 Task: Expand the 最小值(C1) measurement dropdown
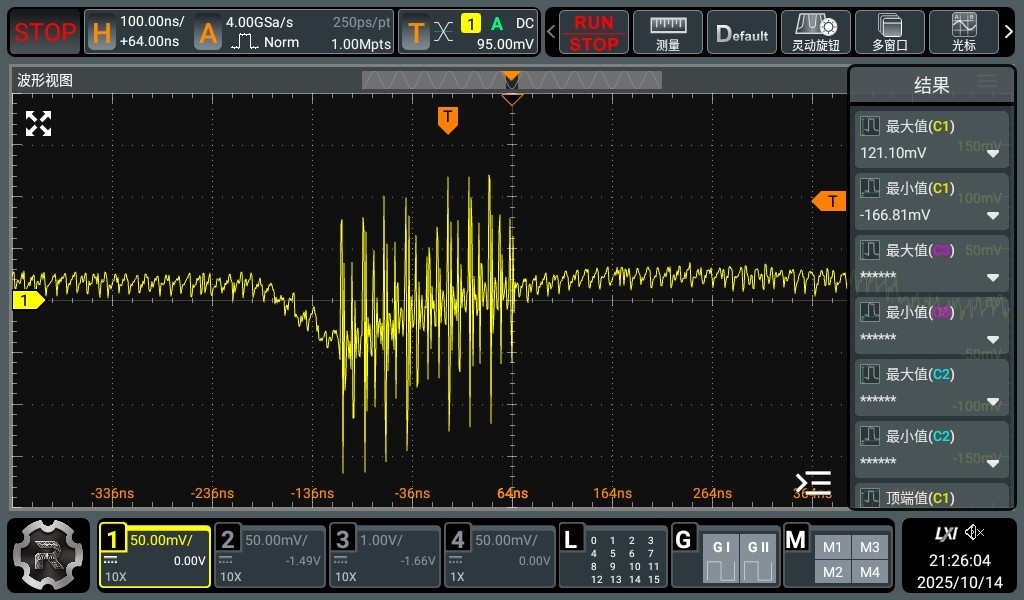point(993,216)
